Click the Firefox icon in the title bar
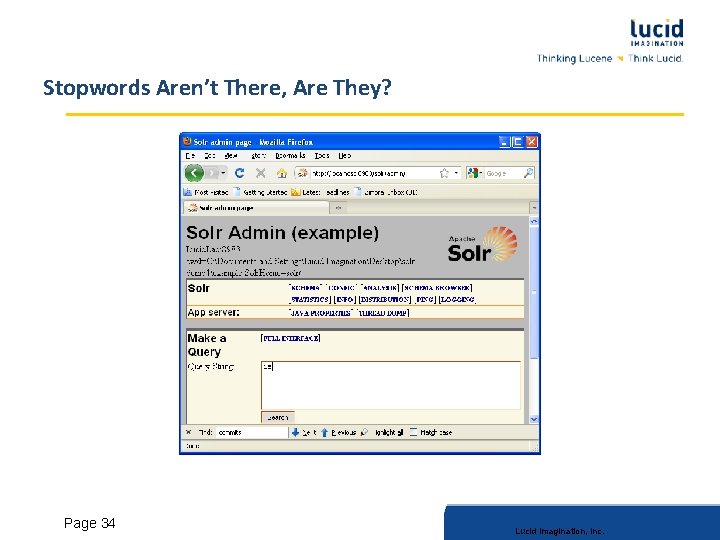 187,141
